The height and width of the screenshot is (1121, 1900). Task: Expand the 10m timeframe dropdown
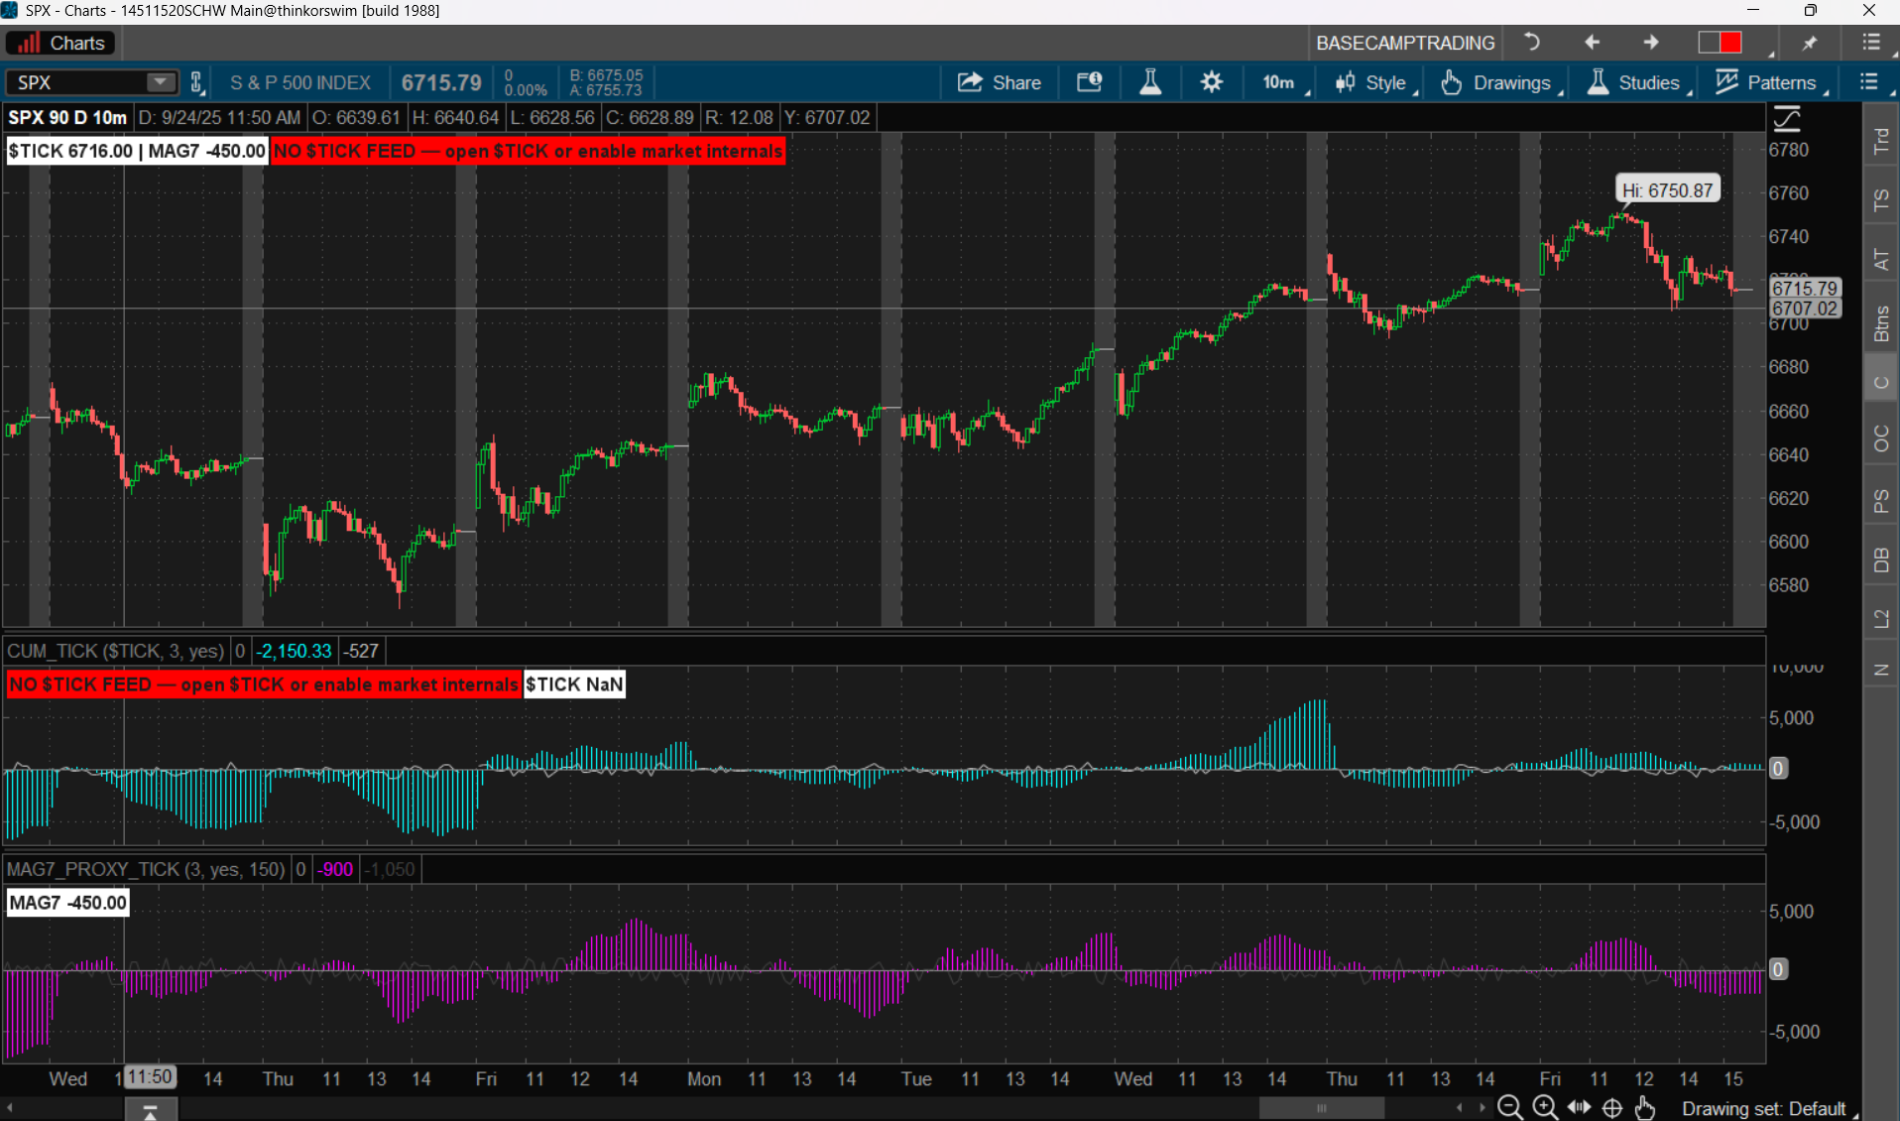tap(1284, 83)
